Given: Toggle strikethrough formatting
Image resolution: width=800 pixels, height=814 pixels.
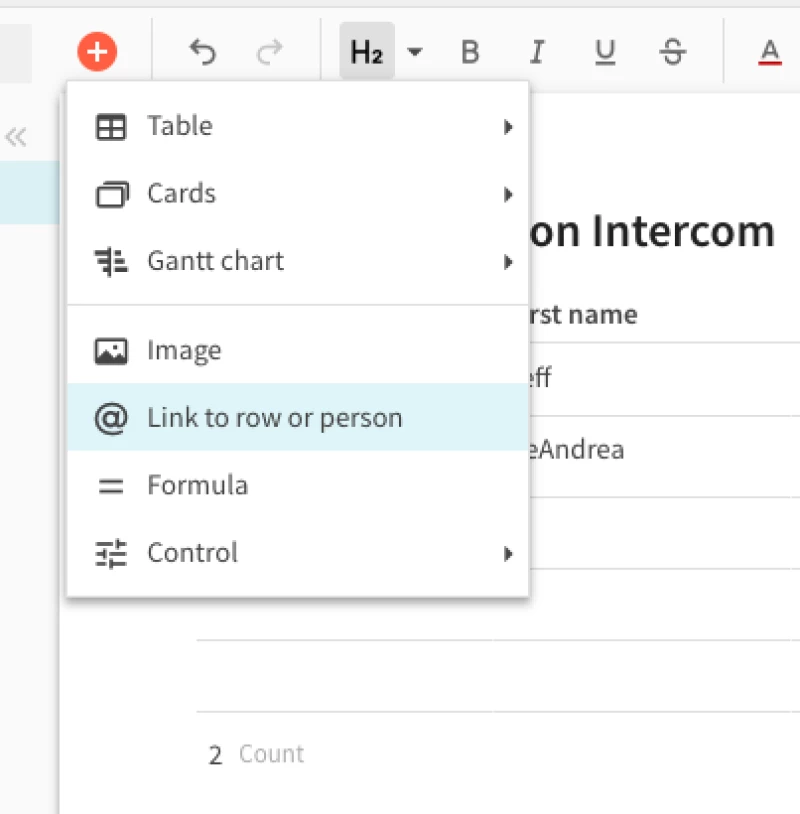Looking at the screenshot, I should coord(673,52).
